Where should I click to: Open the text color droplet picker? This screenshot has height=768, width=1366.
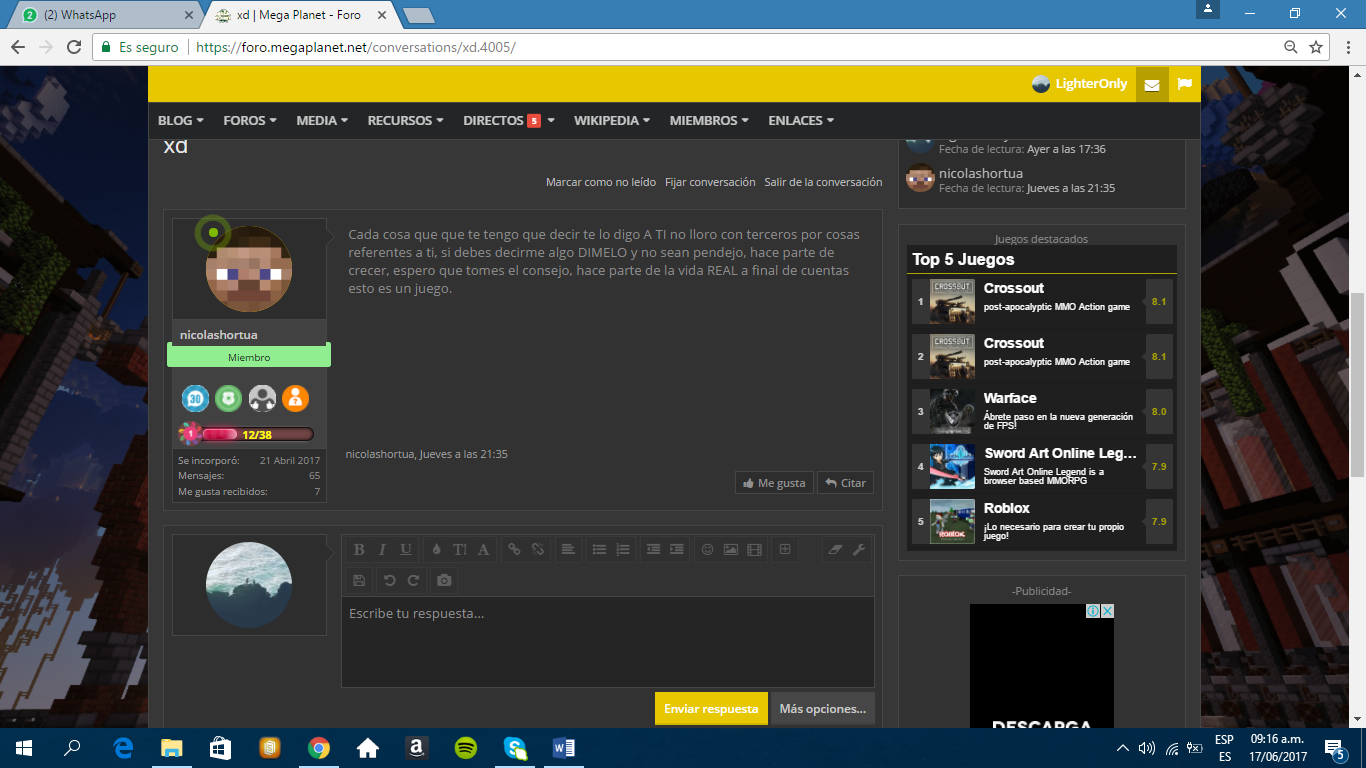click(x=436, y=549)
